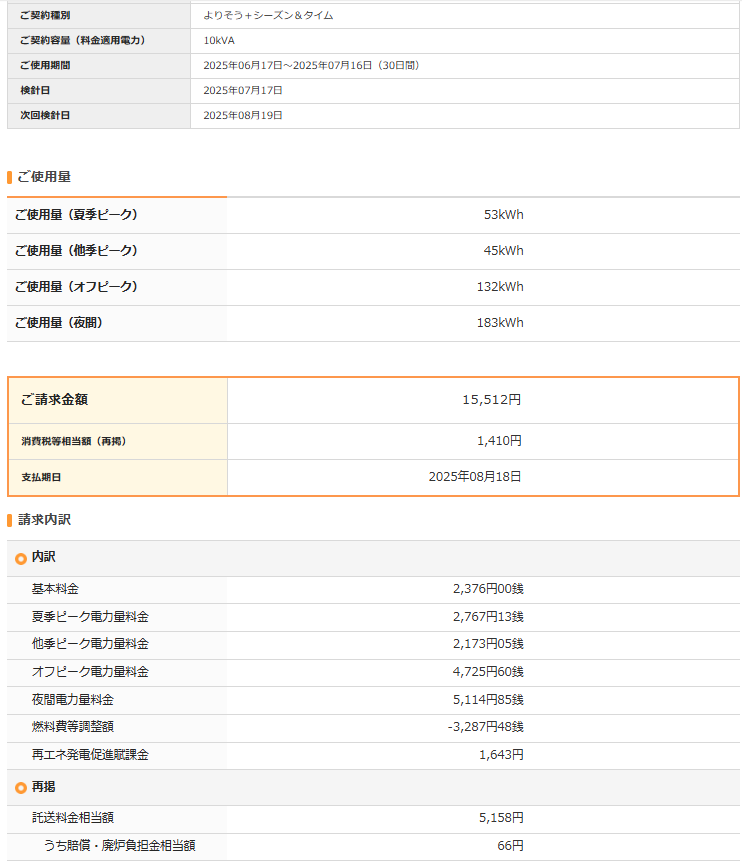742x866 pixels.
Task: Click the 10kVA contract capacity value
Action: 219,40
